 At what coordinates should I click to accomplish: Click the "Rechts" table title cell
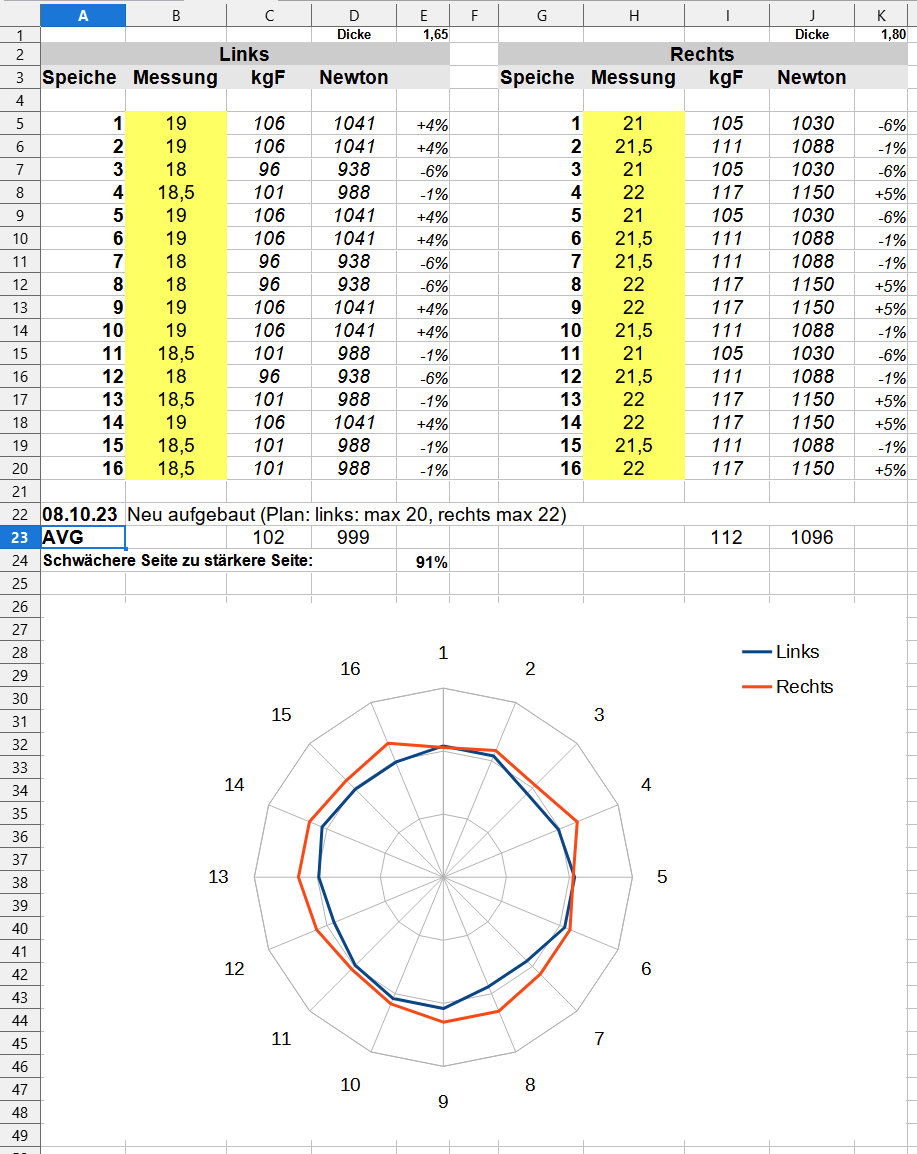702,54
